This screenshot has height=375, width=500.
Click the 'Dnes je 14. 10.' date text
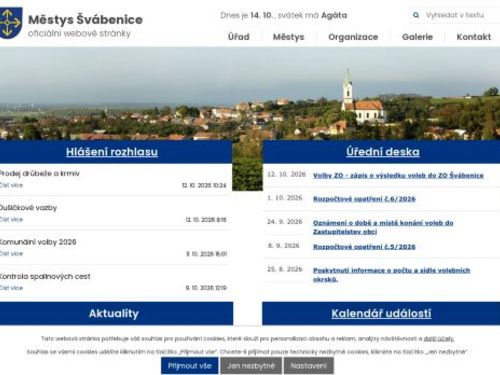coord(246,15)
